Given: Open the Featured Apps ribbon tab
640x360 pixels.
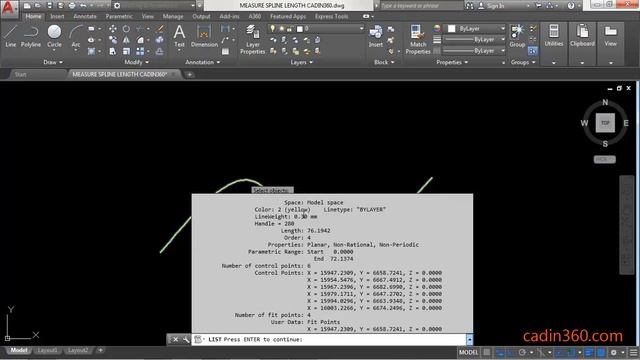Looking at the screenshot, I should [288, 16].
